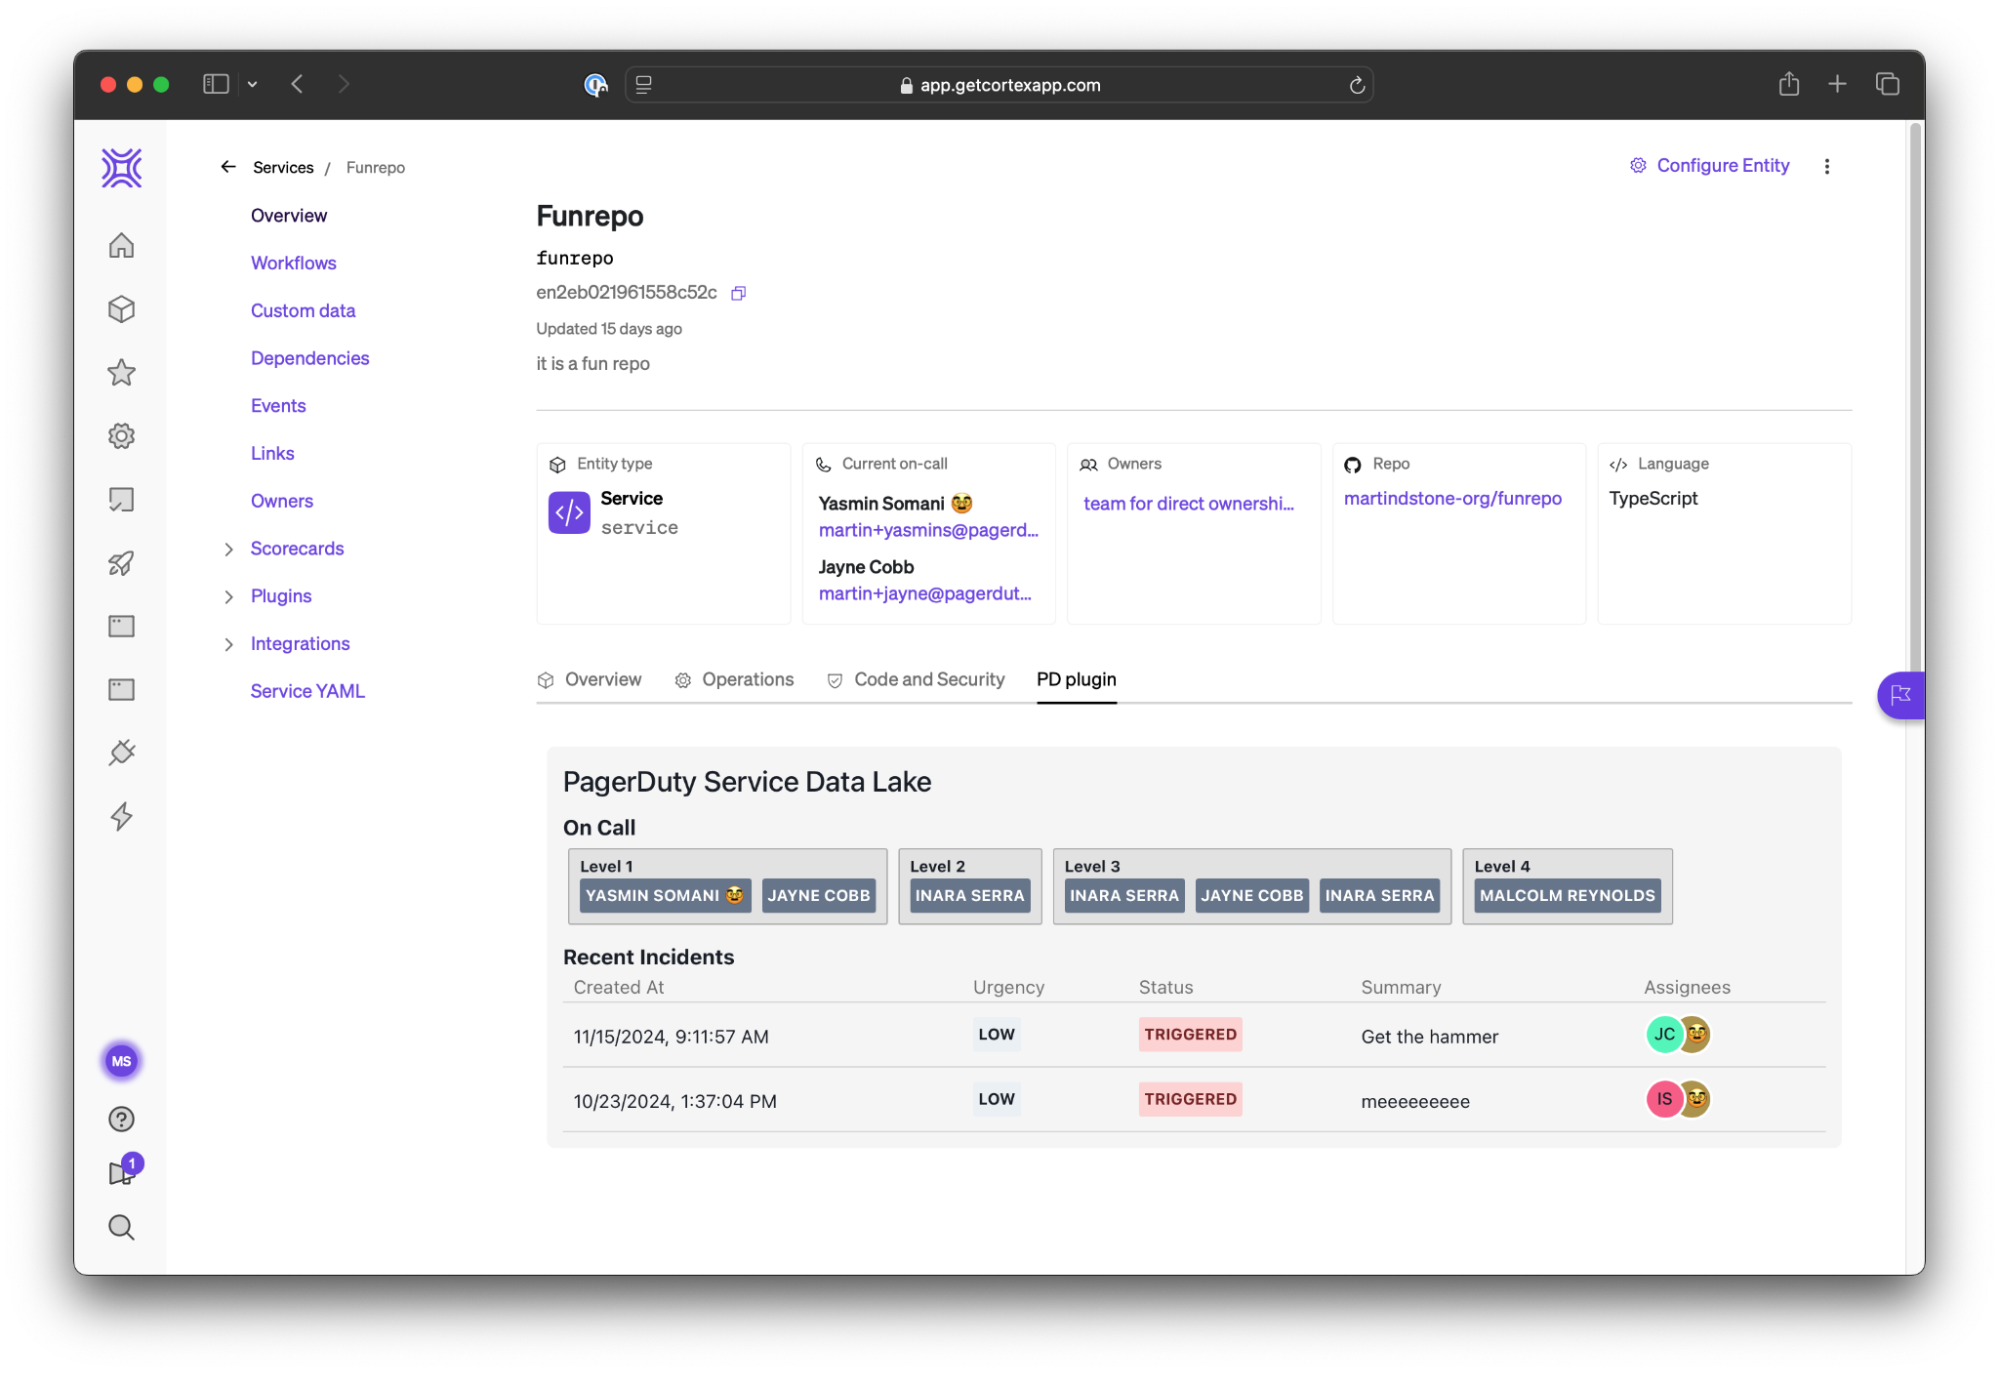Switch to the Operations tab
1999x1373 pixels.
(x=746, y=680)
